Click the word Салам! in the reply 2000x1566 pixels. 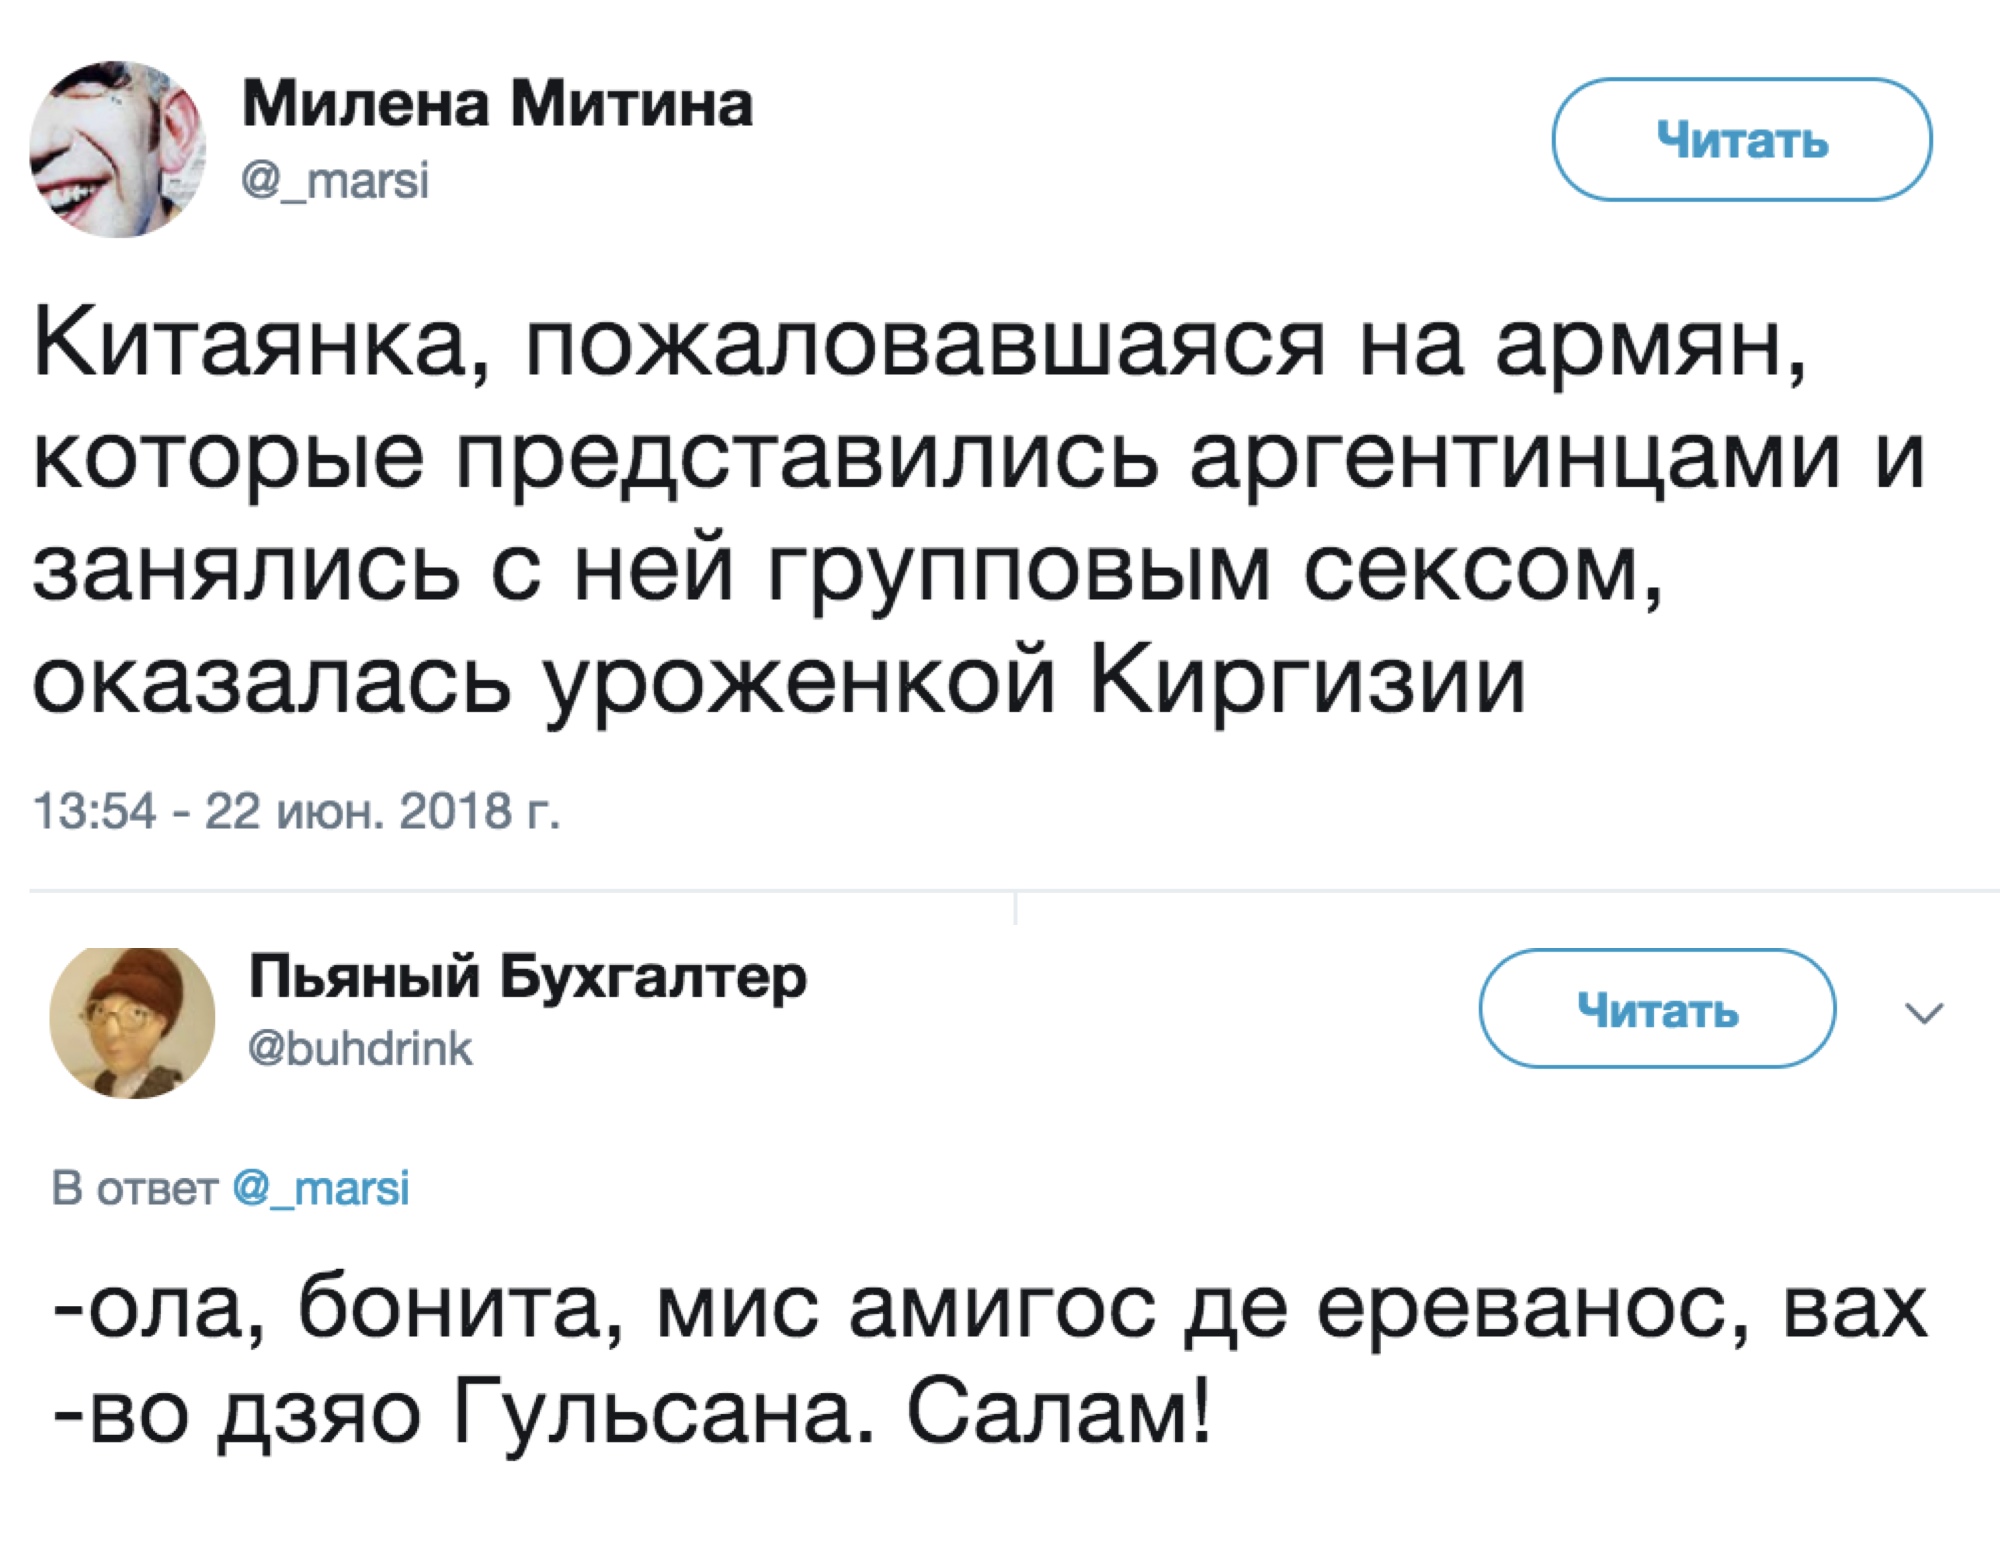click(1058, 1417)
